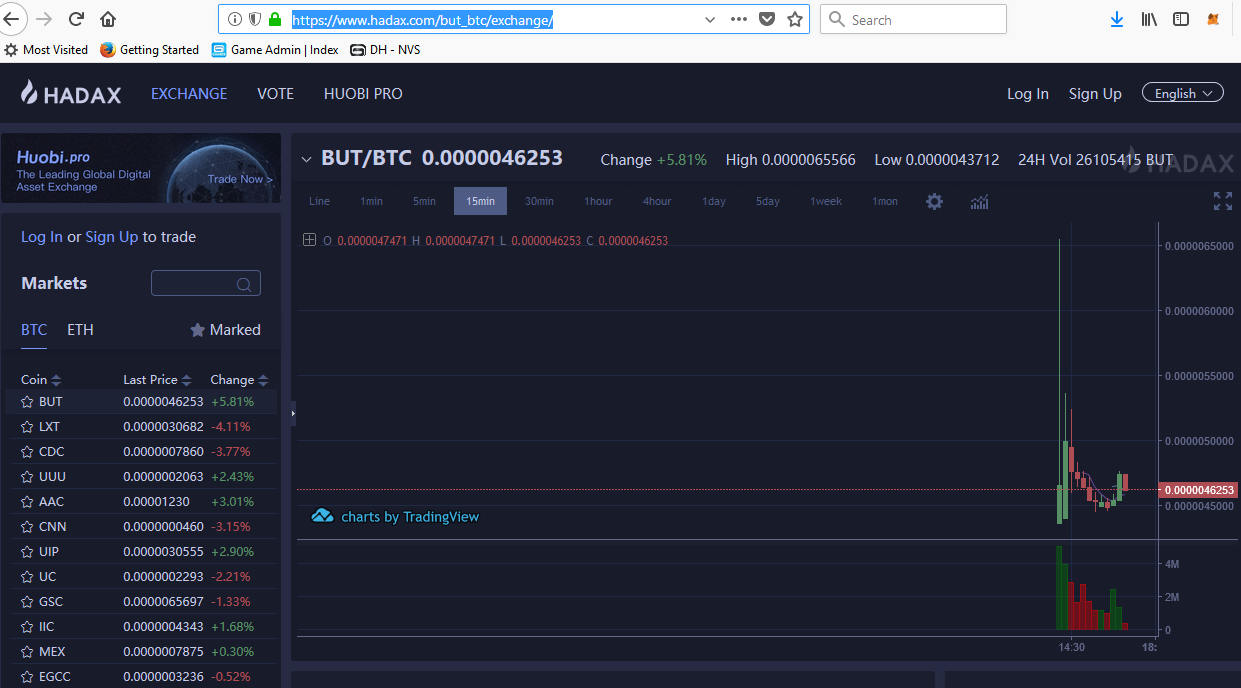
Task: Toggle fullscreen chart icon
Action: tap(1222, 201)
